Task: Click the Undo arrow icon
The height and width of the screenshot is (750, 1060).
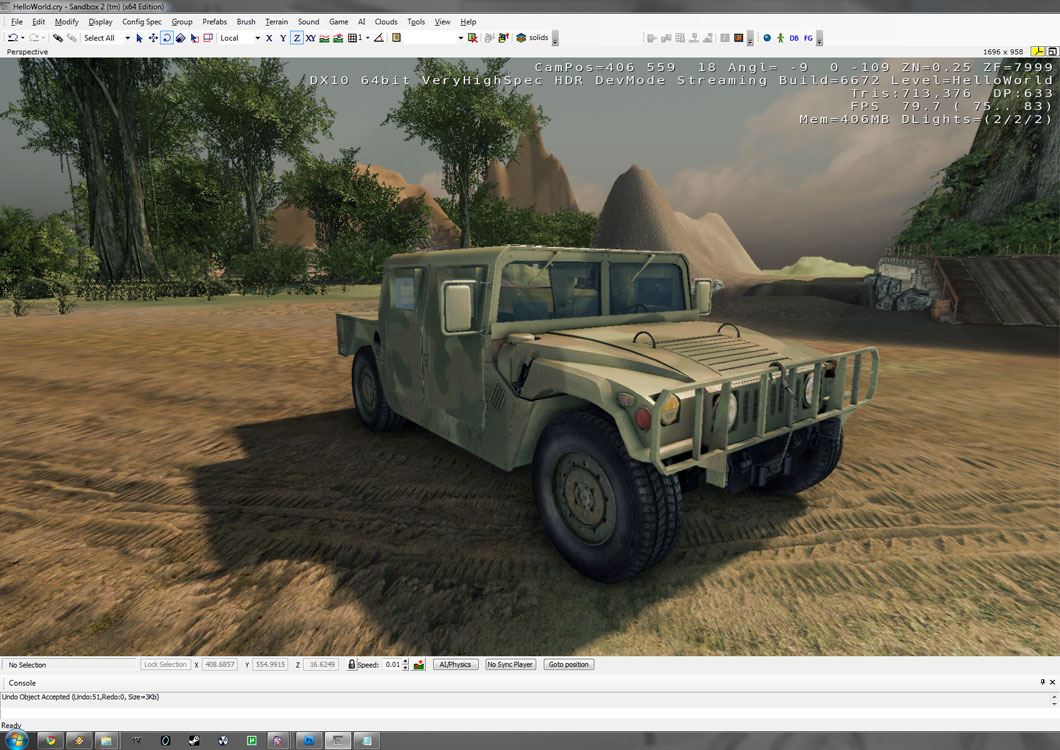Action: (x=13, y=38)
